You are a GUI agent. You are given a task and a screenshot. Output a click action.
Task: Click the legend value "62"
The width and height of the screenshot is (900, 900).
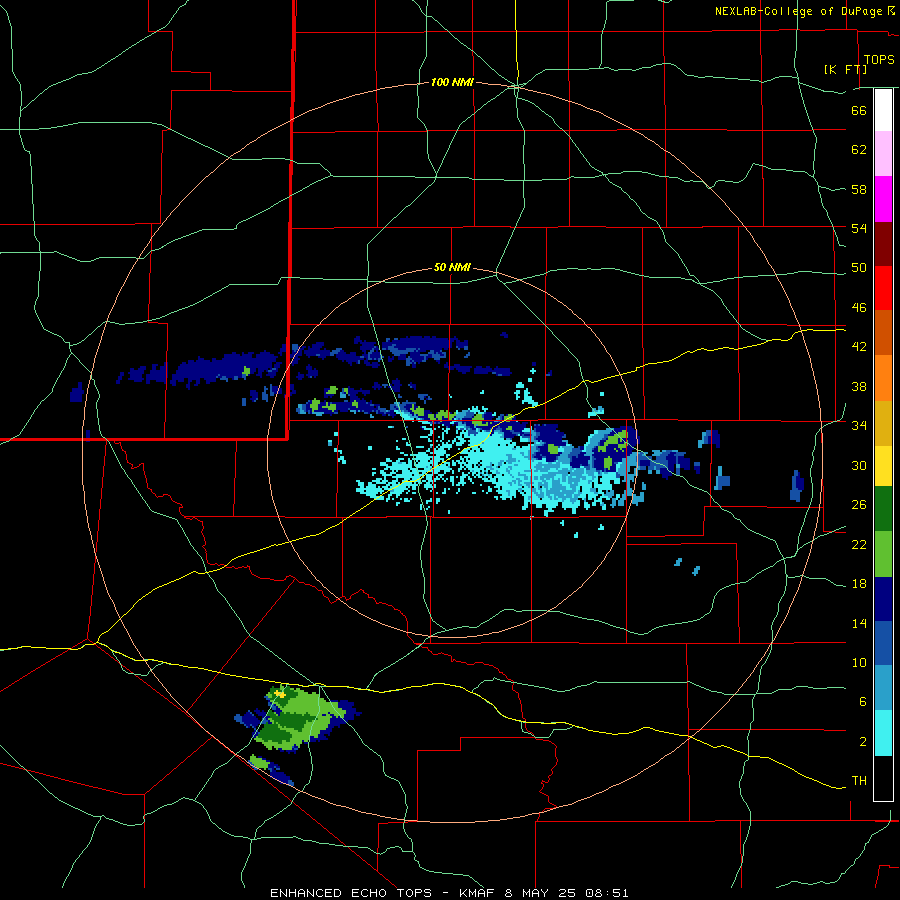point(859,150)
